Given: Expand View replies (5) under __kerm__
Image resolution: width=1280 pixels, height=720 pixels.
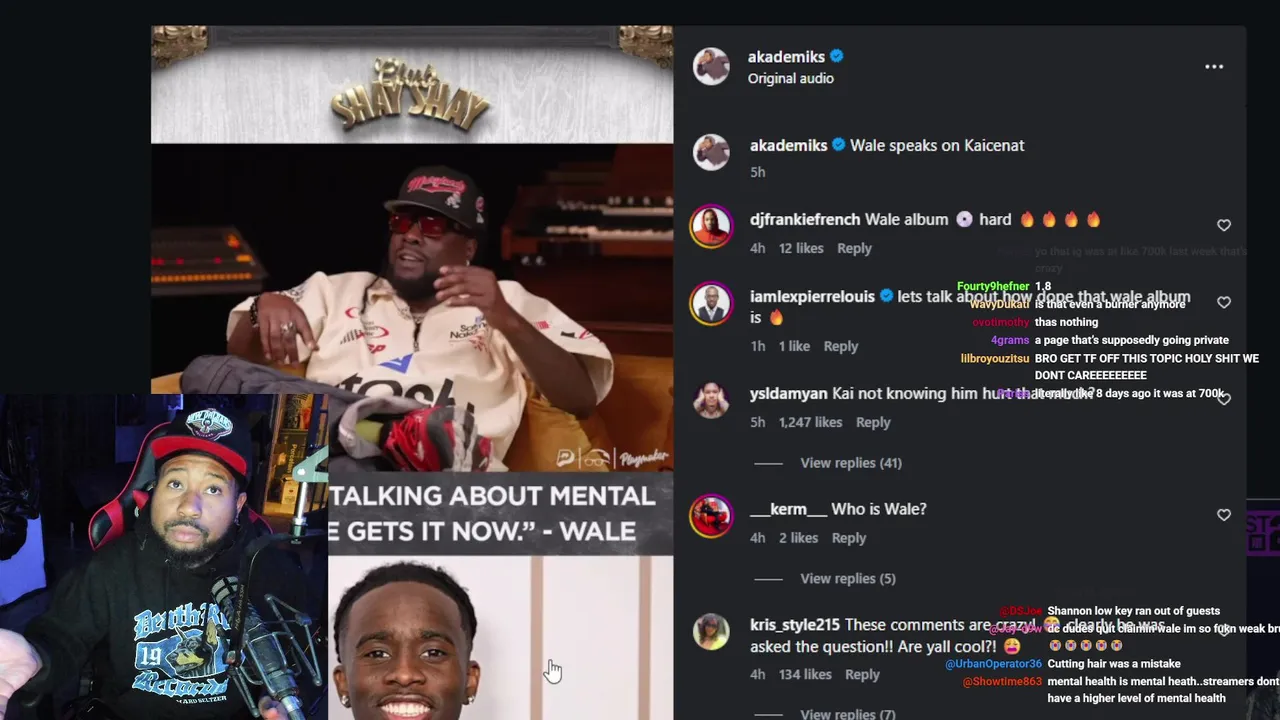Looking at the screenshot, I should coord(848,579).
